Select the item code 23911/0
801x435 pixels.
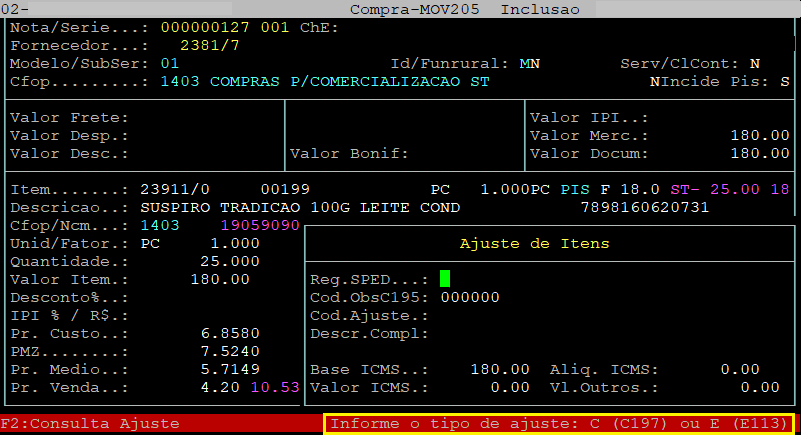click(170, 189)
